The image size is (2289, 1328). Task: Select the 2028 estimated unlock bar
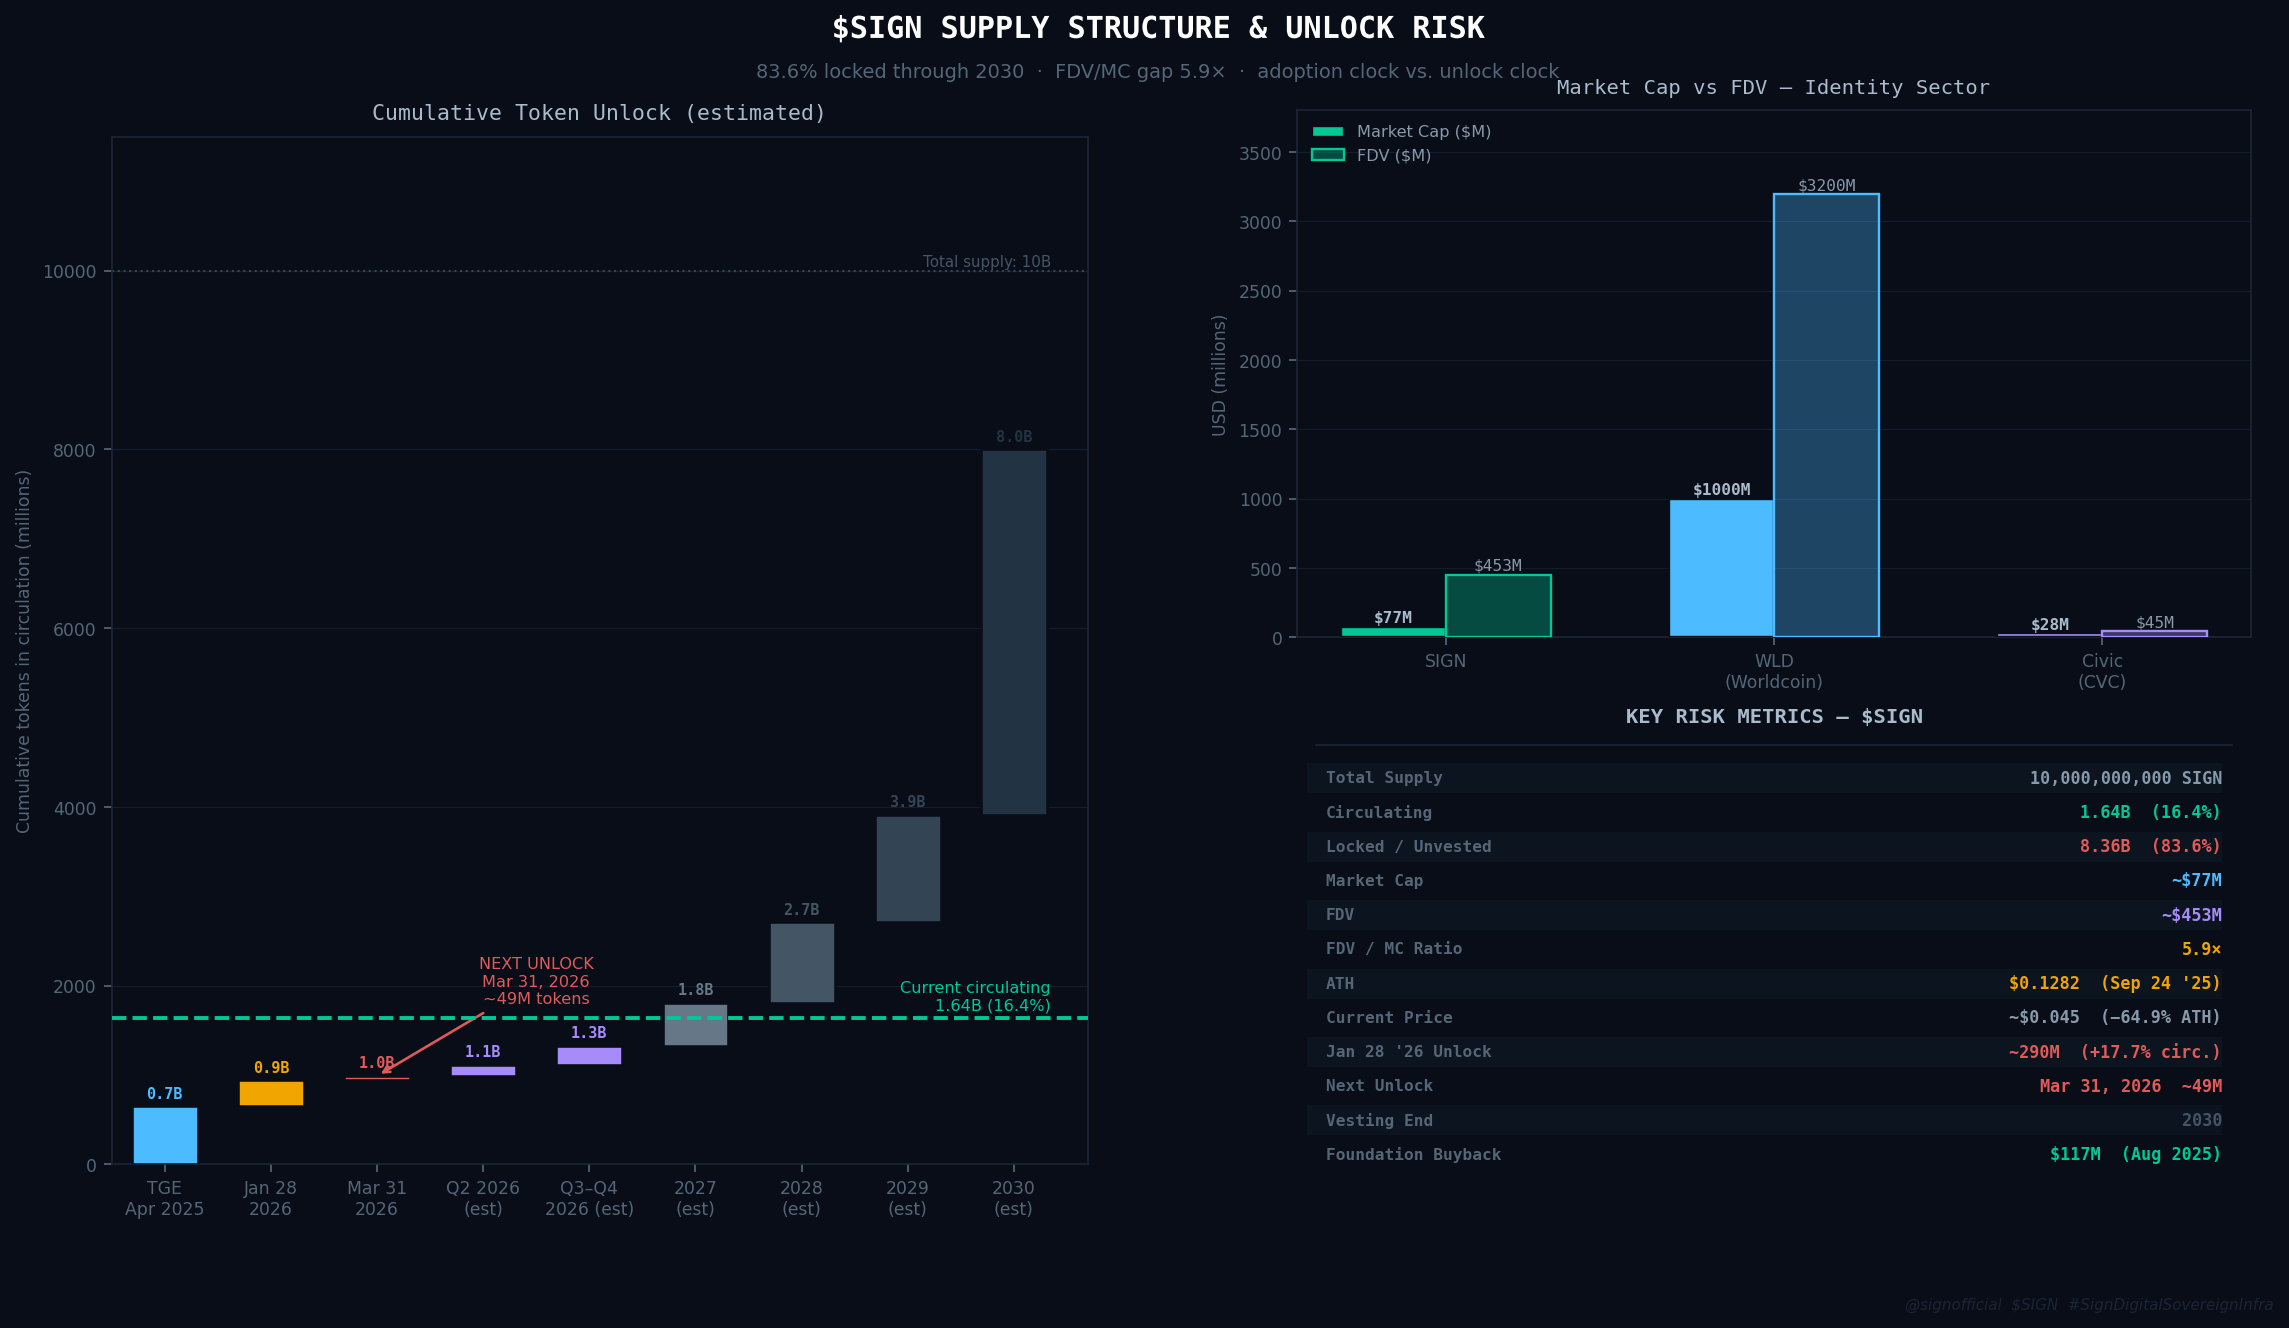tap(801, 963)
